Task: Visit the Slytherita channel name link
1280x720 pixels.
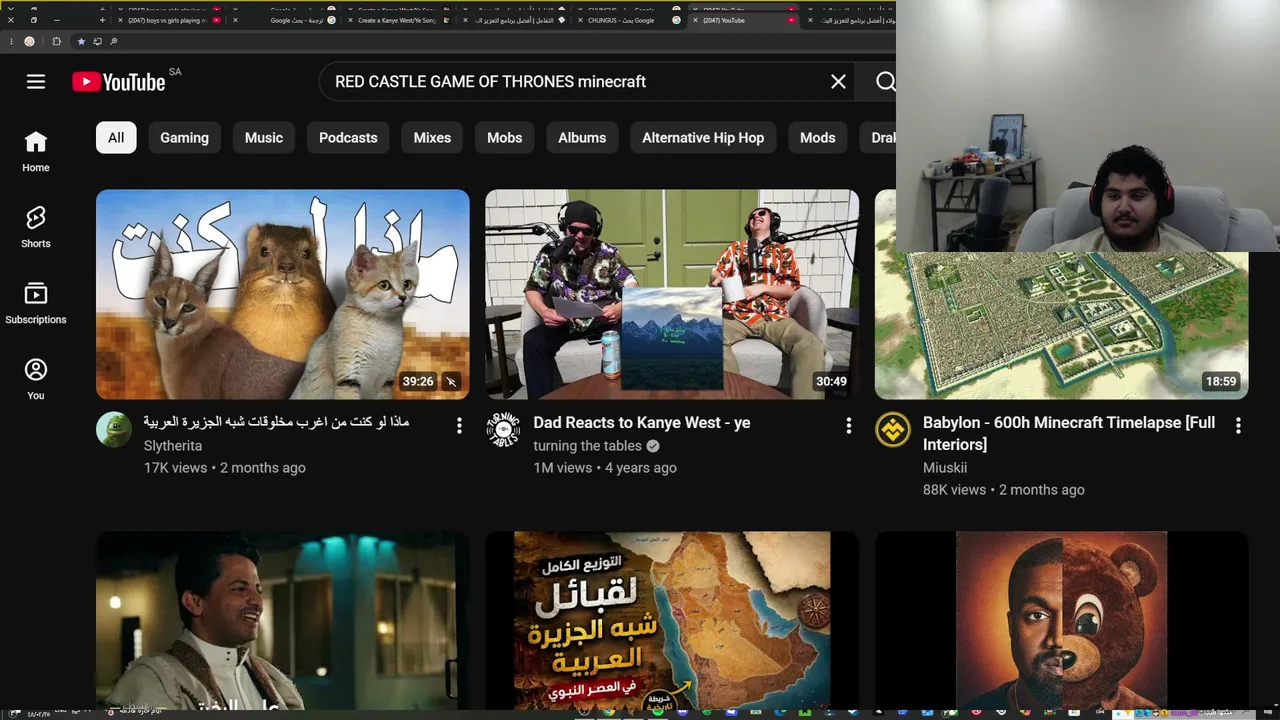Action: [173, 446]
